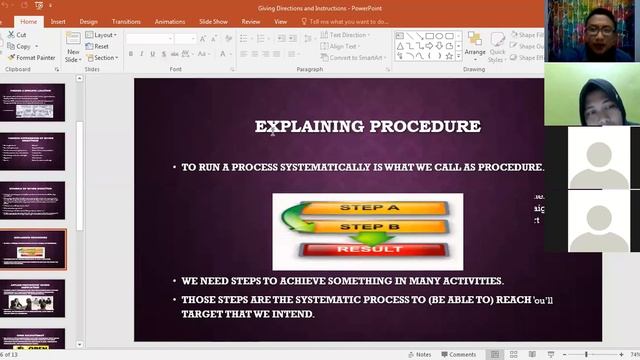Toggle Center paragraph alignment
640x360 pixels.
coord(255,54)
